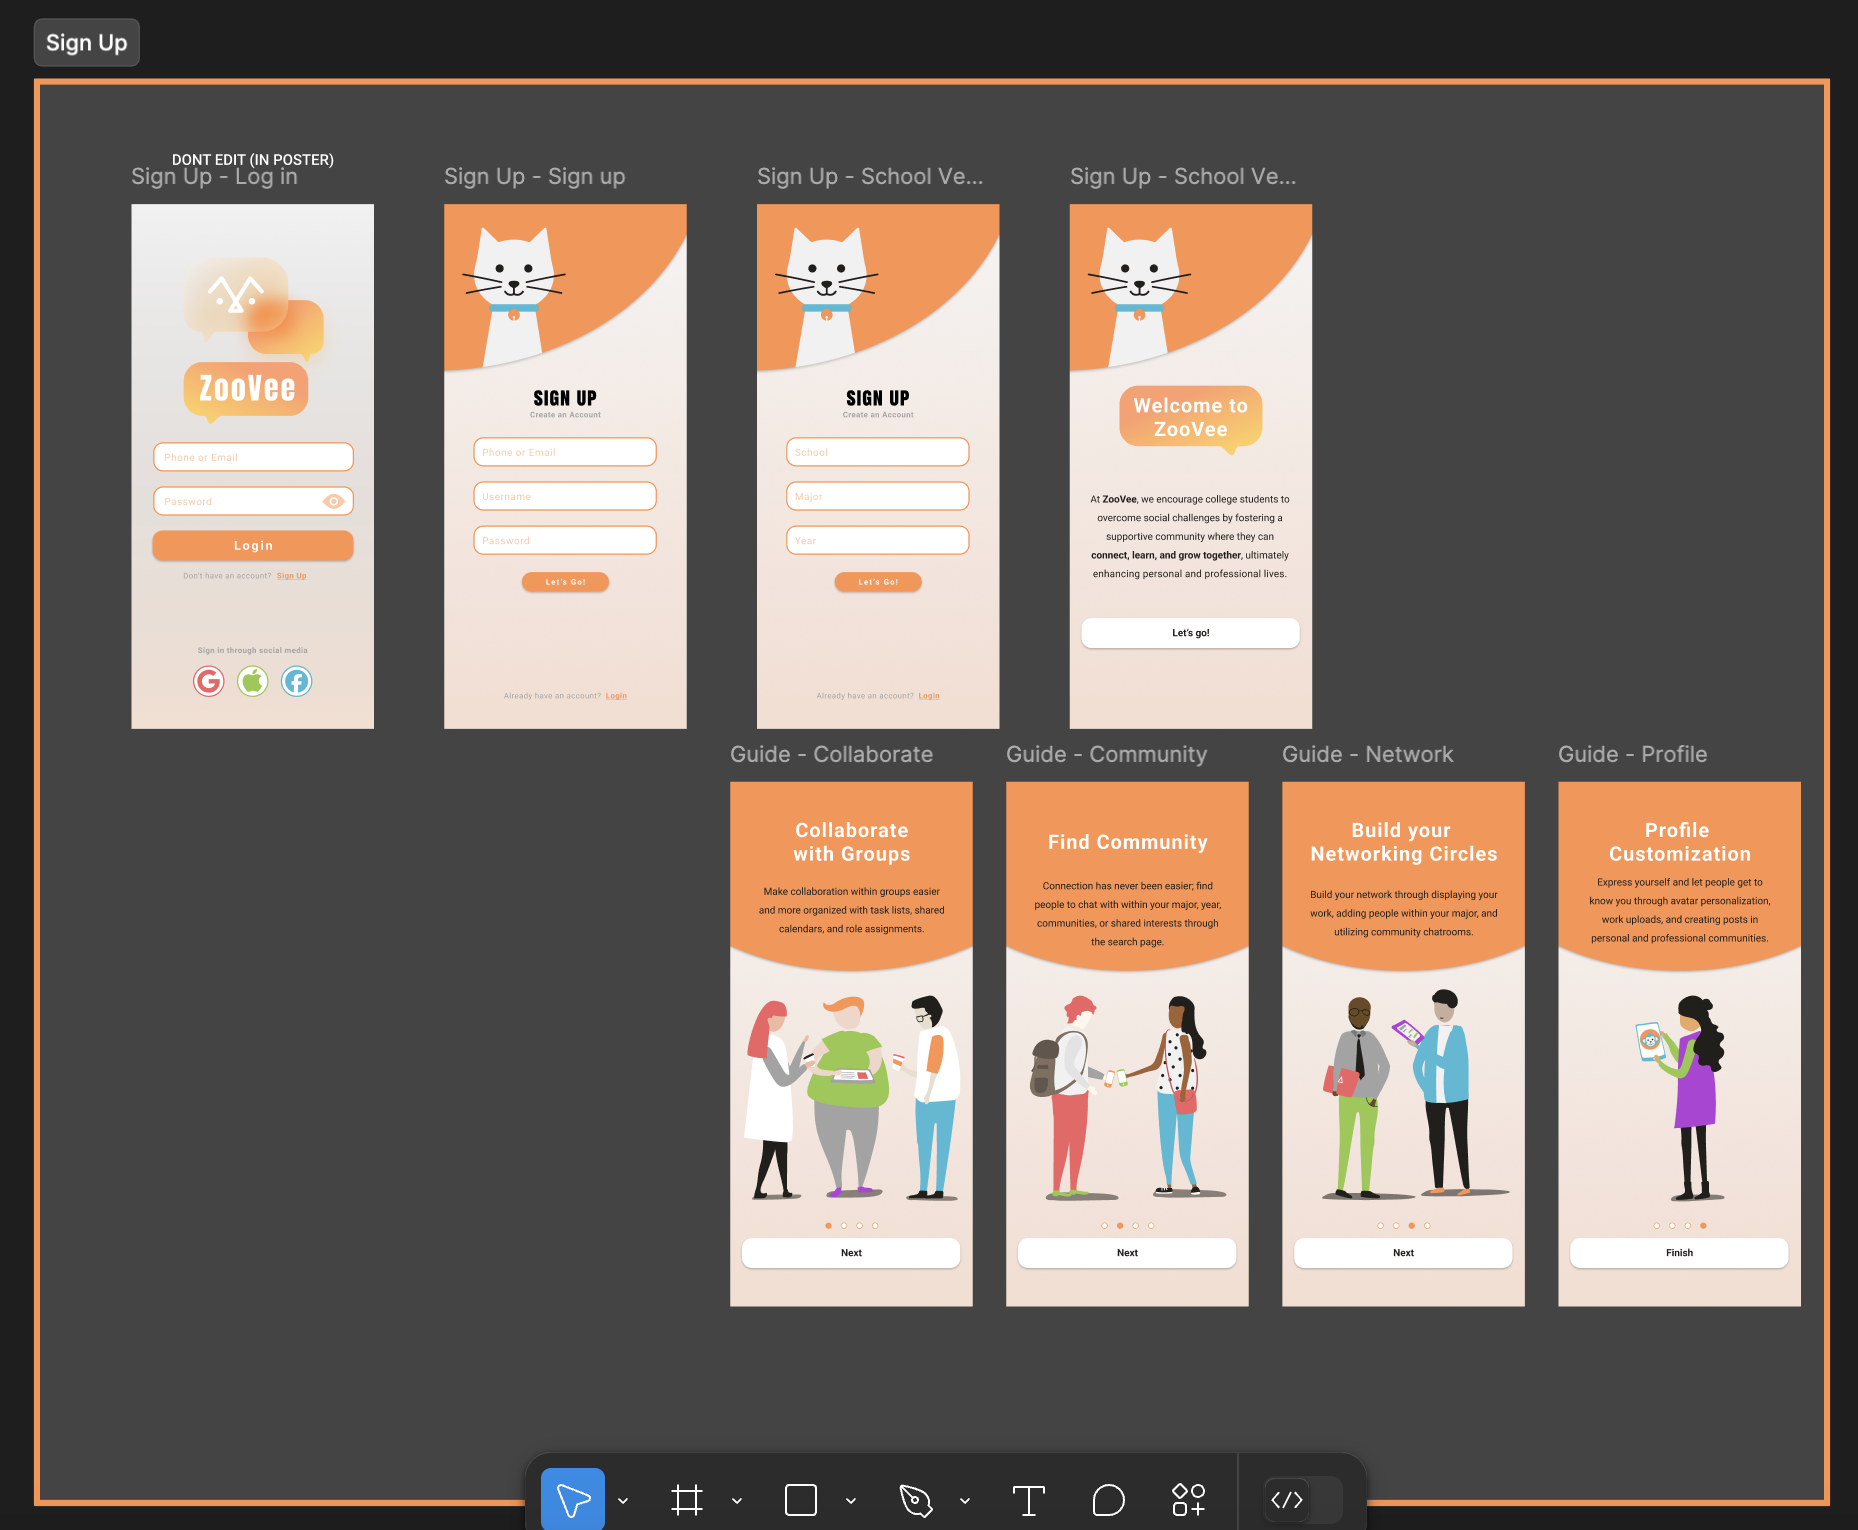The width and height of the screenshot is (1858, 1530).
Task: Toggle Dev Mode switch
Action: [x=1302, y=1500]
